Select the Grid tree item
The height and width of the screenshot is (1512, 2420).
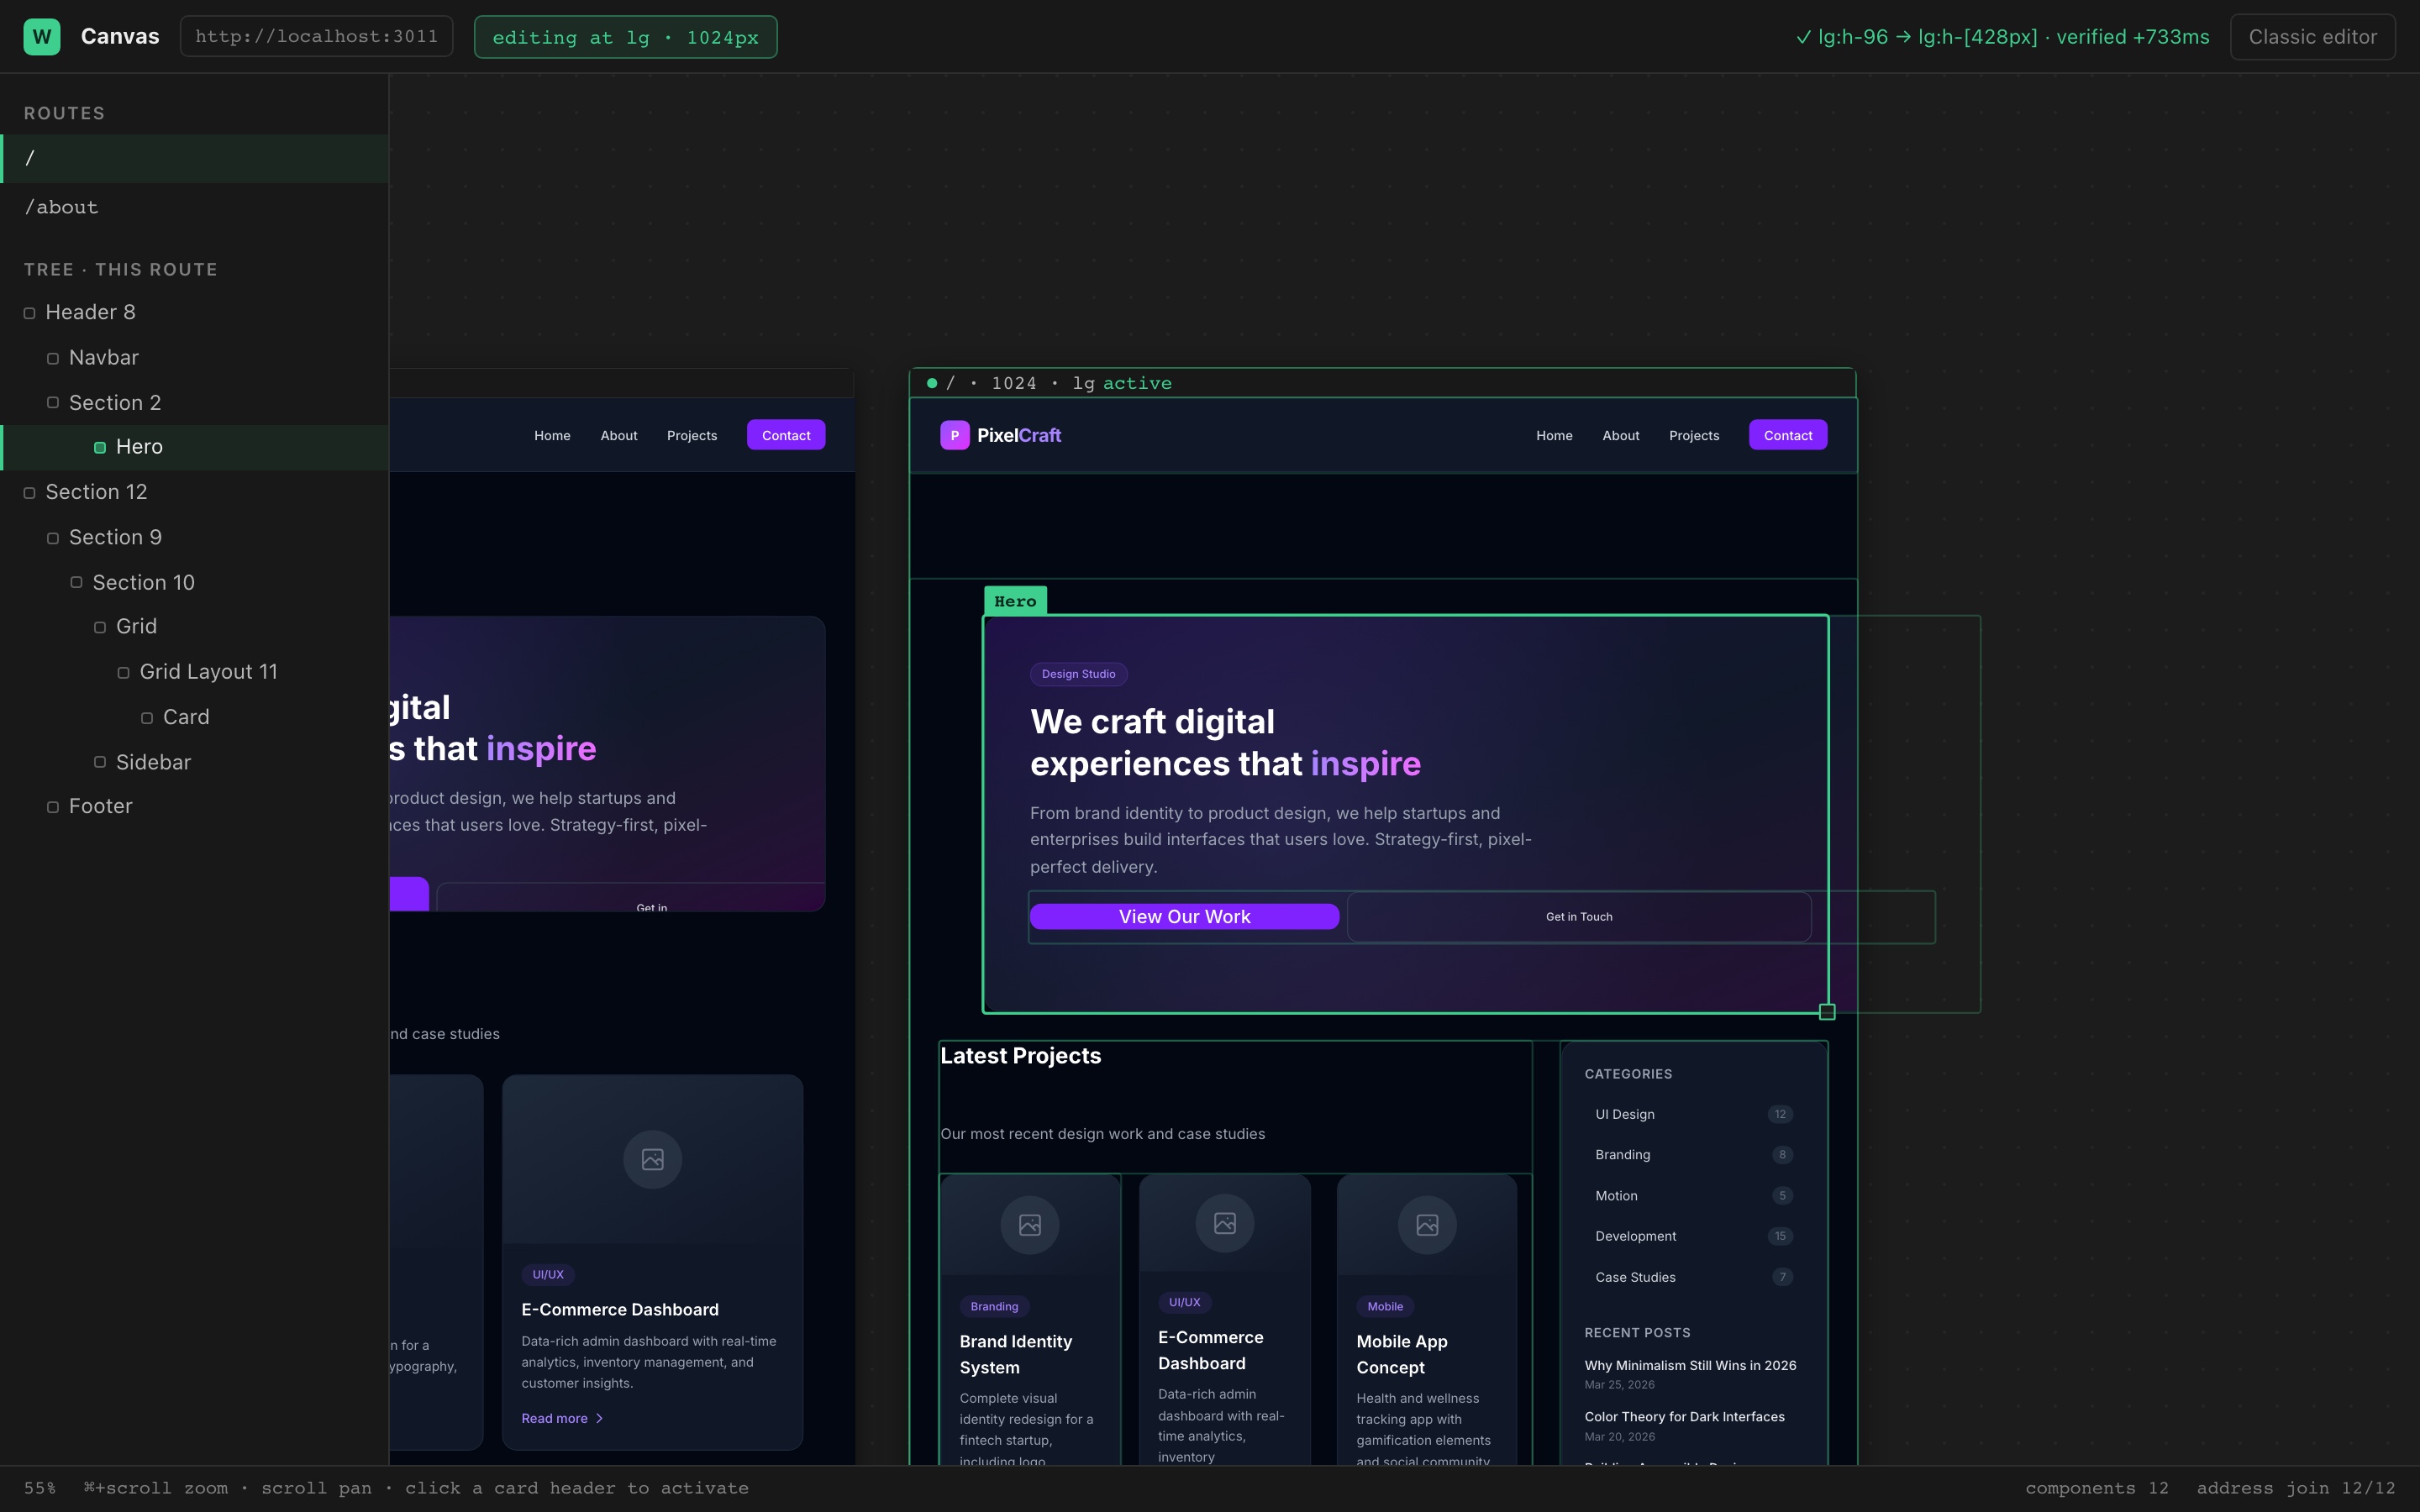coord(194,626)
